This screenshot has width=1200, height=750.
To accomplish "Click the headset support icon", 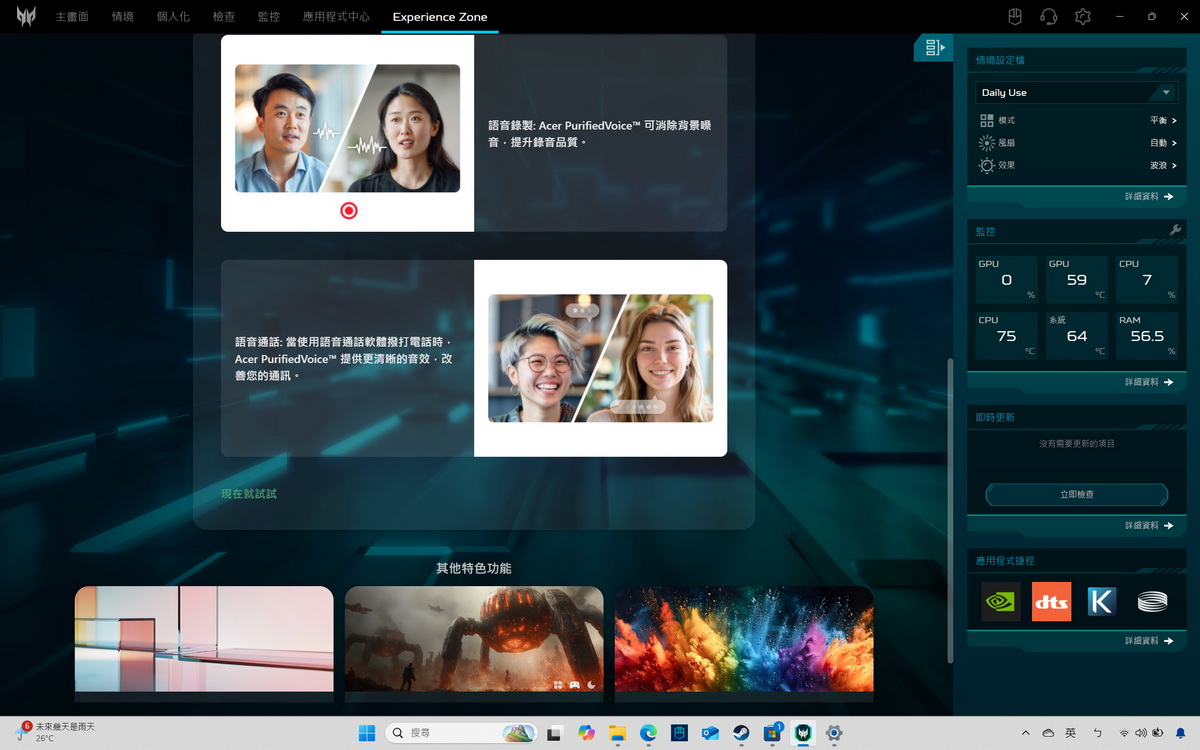I will click(x=1048, y=17).
